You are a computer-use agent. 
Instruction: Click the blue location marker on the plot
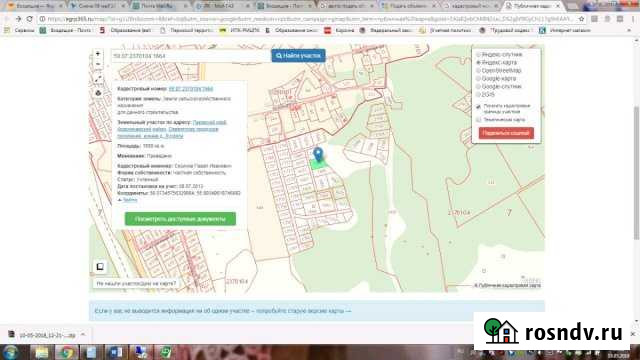tap(318, 155)
